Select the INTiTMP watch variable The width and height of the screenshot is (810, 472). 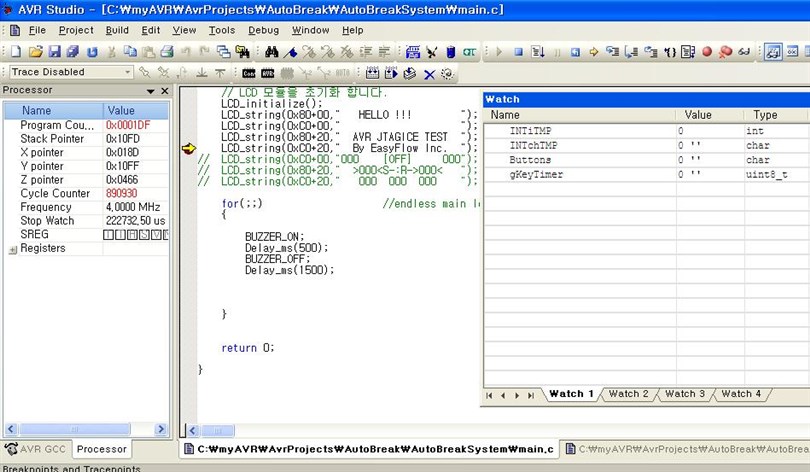pos(531,131)
